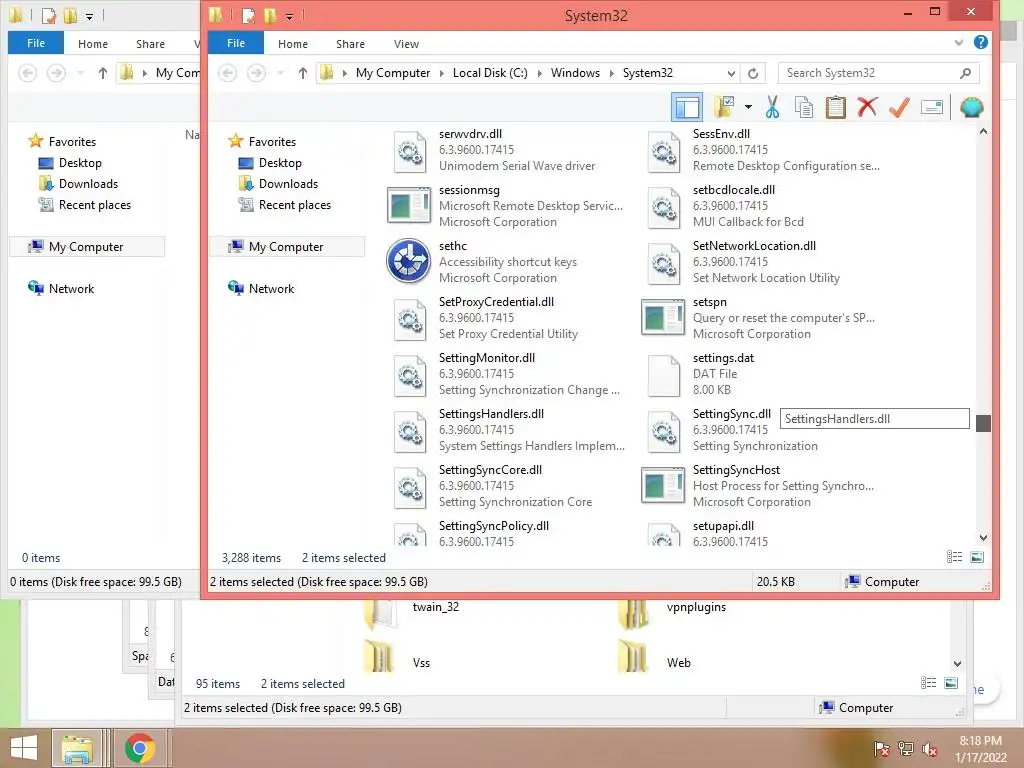Open Home tab in System32 window
Screen dimensions: 1024x768
293,44
